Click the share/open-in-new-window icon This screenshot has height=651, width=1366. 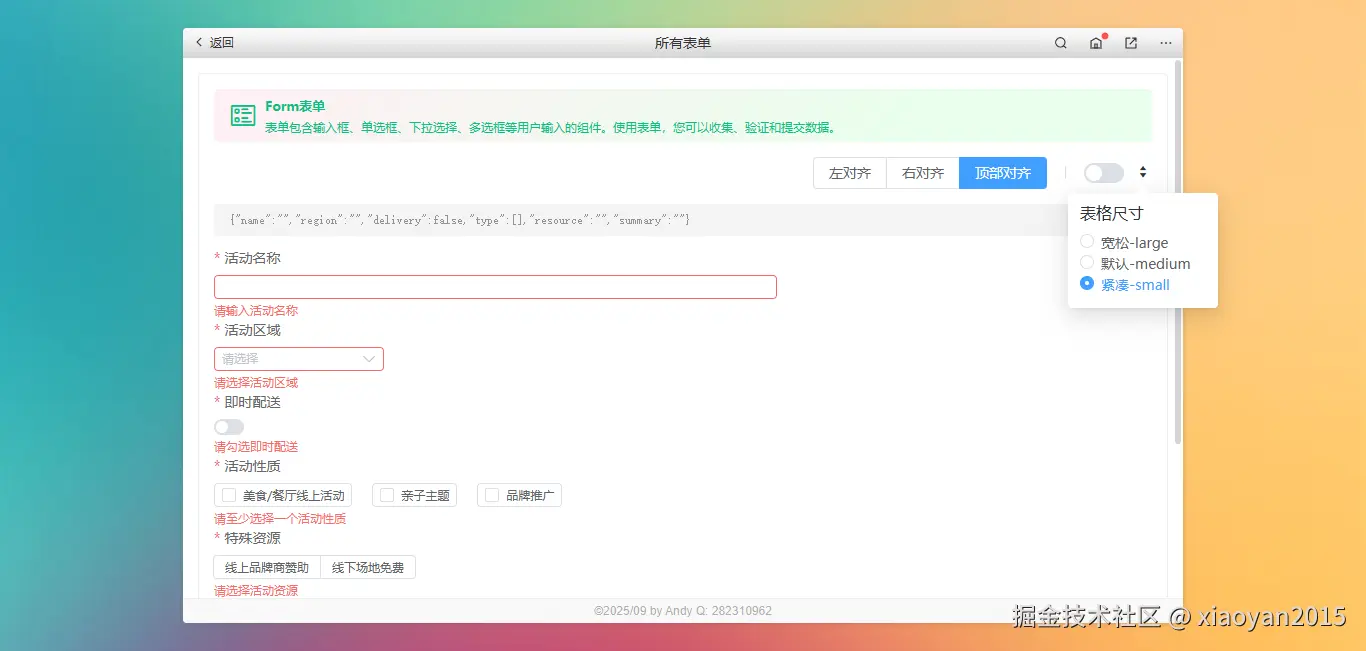click(1130, 43)
